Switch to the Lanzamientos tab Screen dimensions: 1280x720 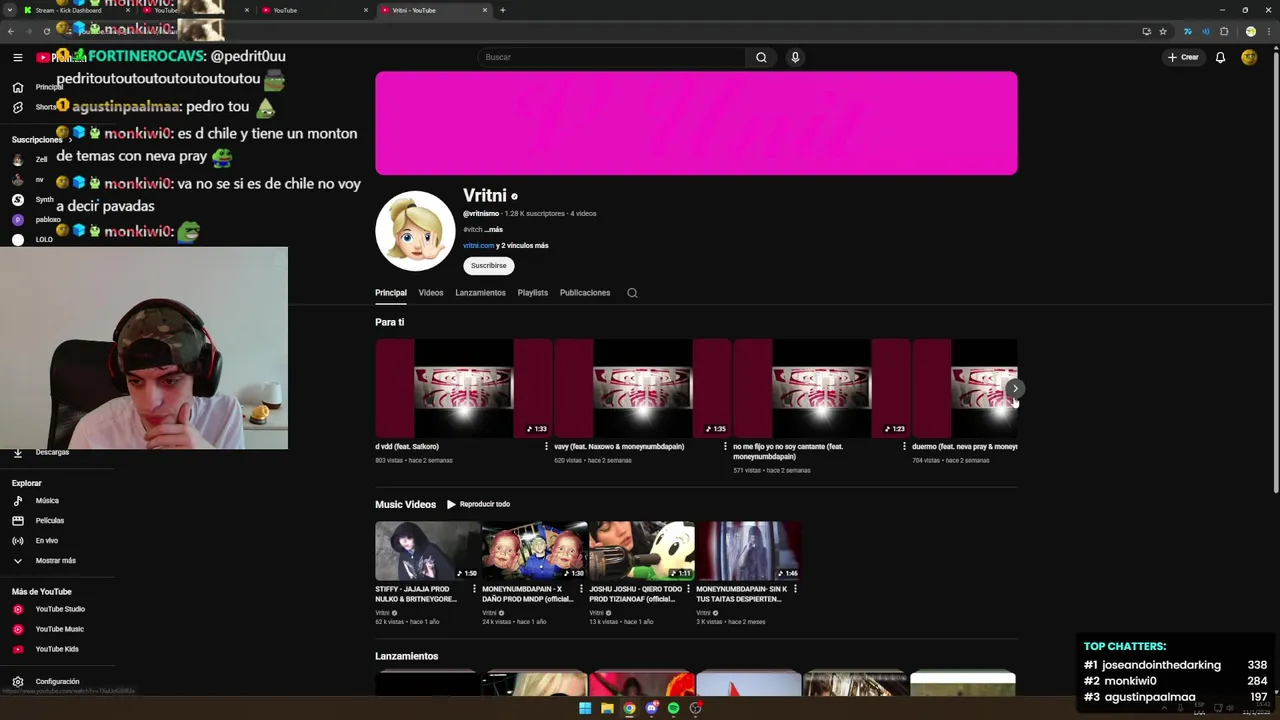pos(480,293)
